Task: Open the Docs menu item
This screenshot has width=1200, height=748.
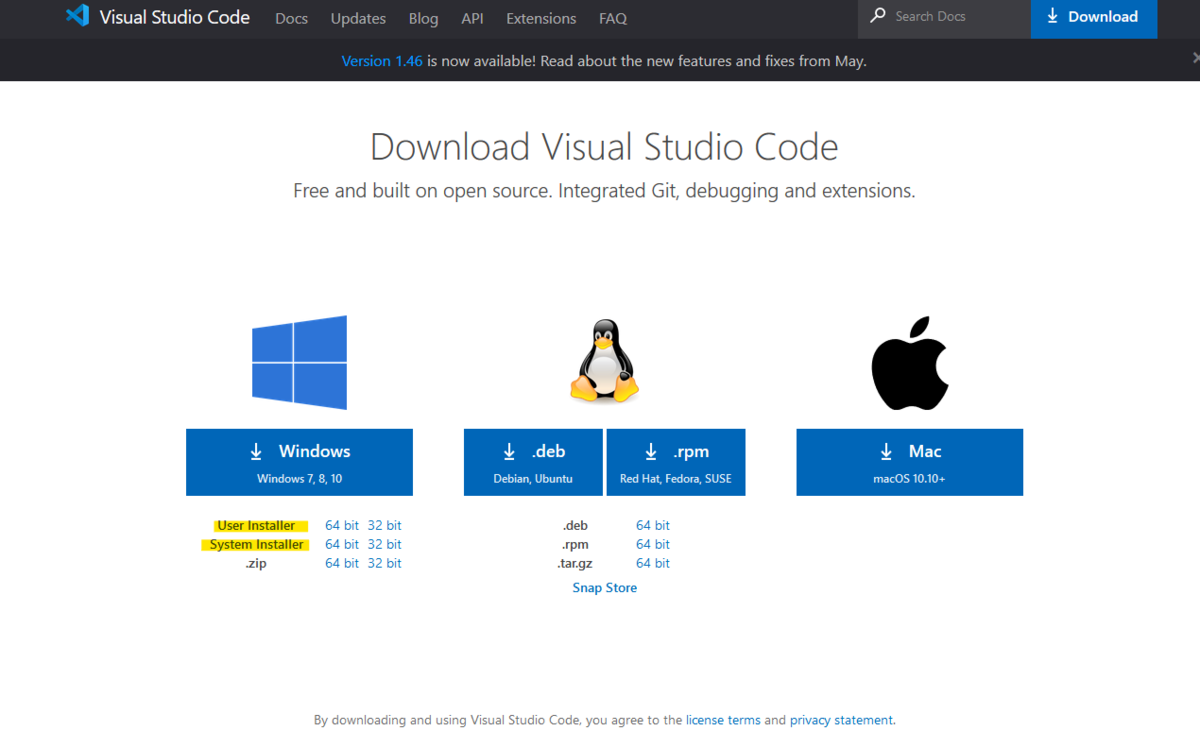Action: [292, 18]
